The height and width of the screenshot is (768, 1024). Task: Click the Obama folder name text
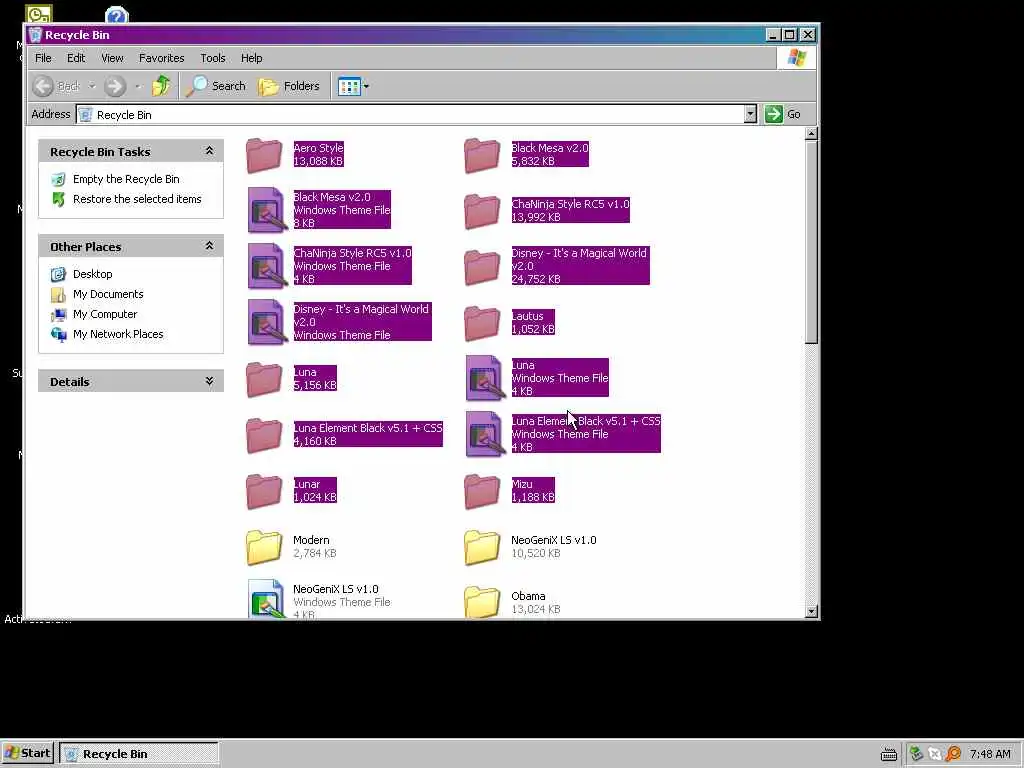click(528, 596)
